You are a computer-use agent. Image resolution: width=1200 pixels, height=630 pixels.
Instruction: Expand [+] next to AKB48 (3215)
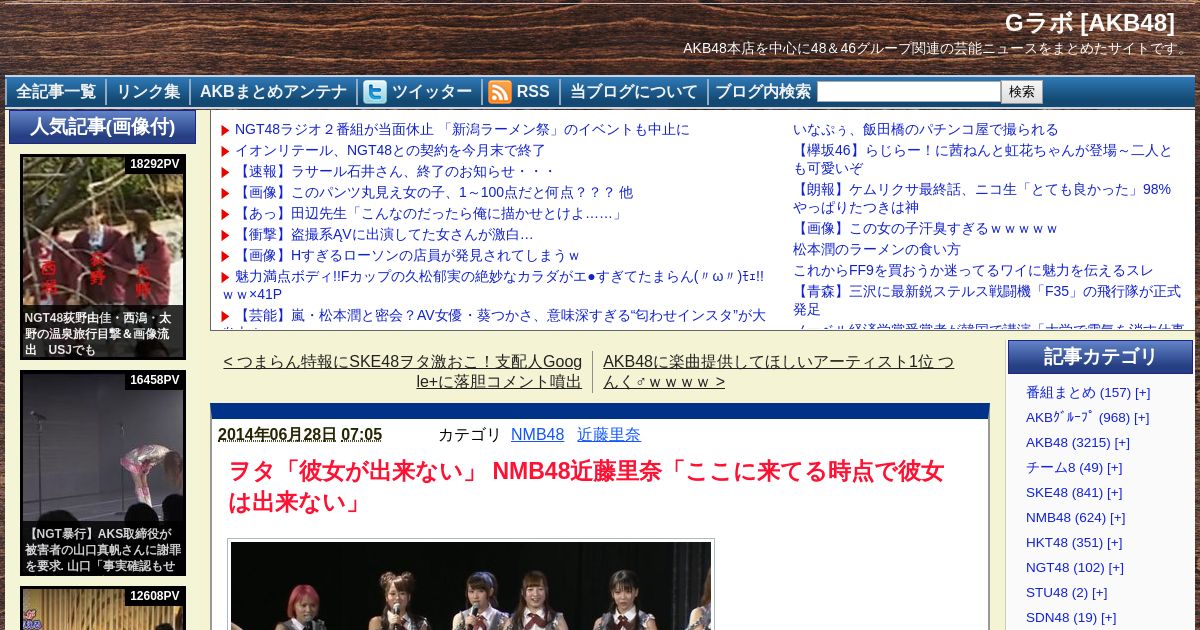1122,442
